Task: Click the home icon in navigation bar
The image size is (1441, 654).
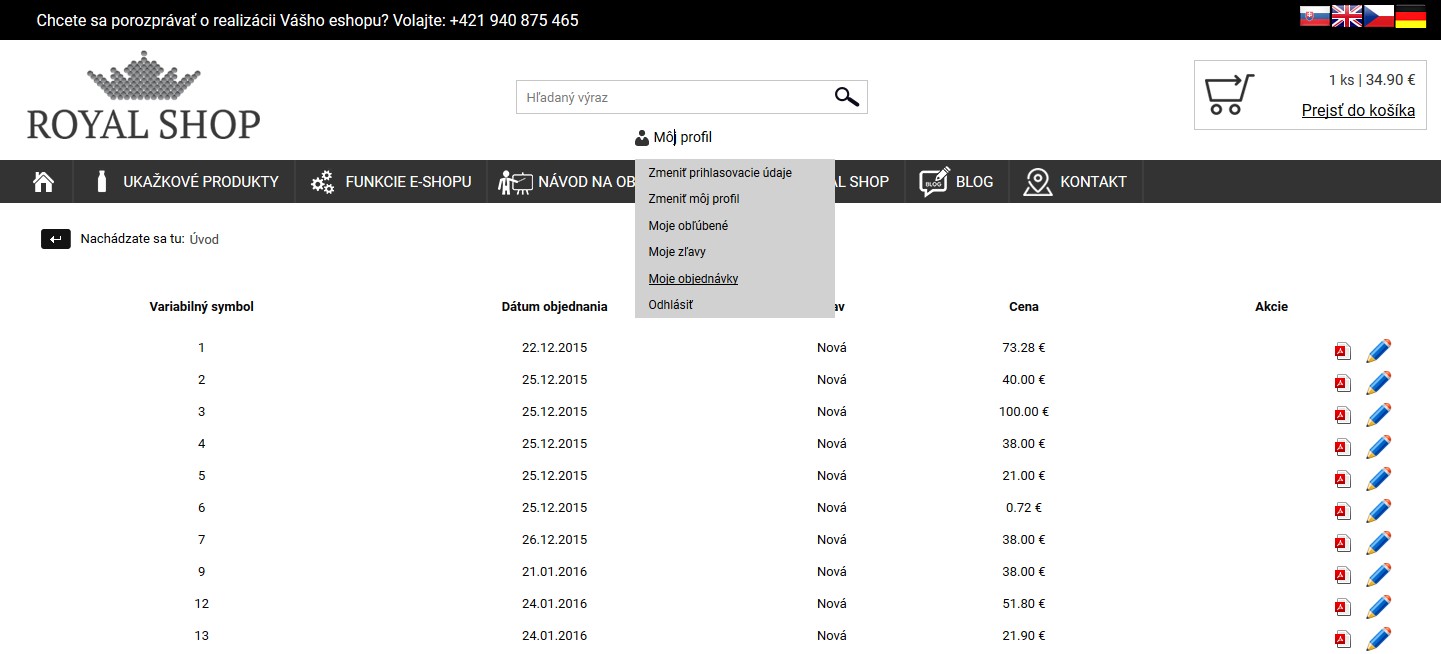Action: 43,182
